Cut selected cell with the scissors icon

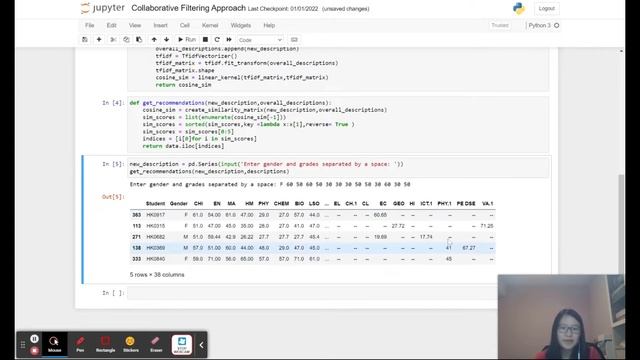(113, 40)
